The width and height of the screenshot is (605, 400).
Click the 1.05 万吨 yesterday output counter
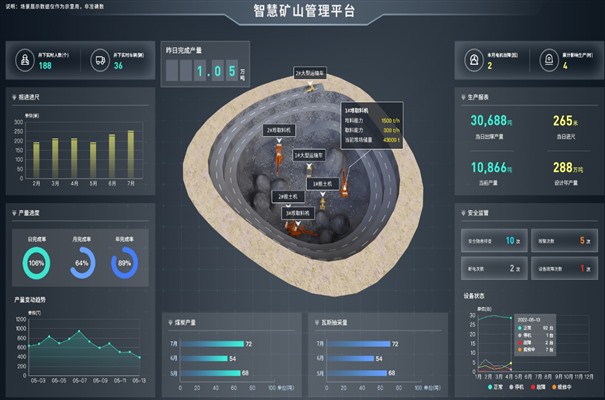tap(206, 71)
